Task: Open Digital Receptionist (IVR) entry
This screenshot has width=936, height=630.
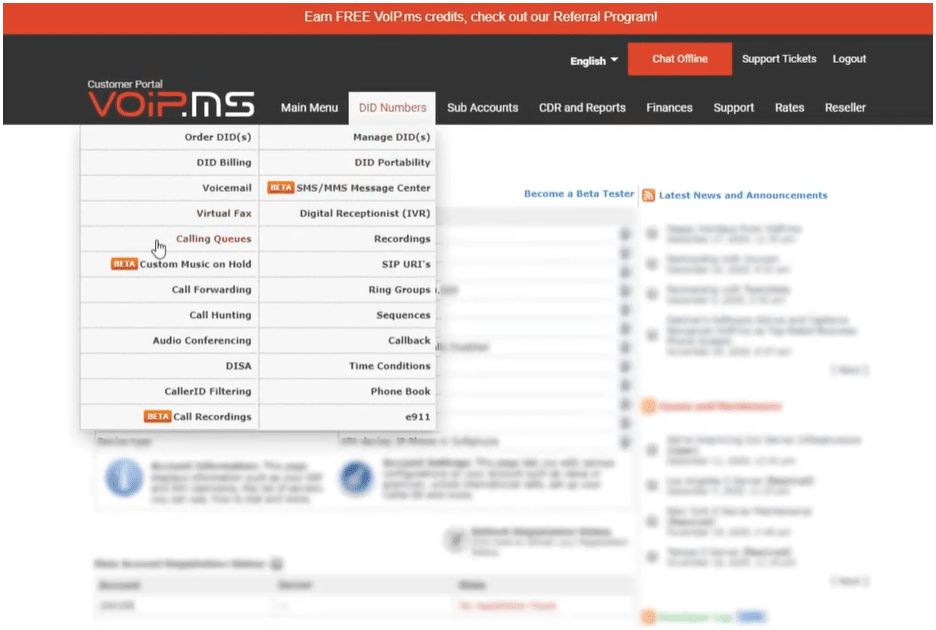Action: coord(347,213)
